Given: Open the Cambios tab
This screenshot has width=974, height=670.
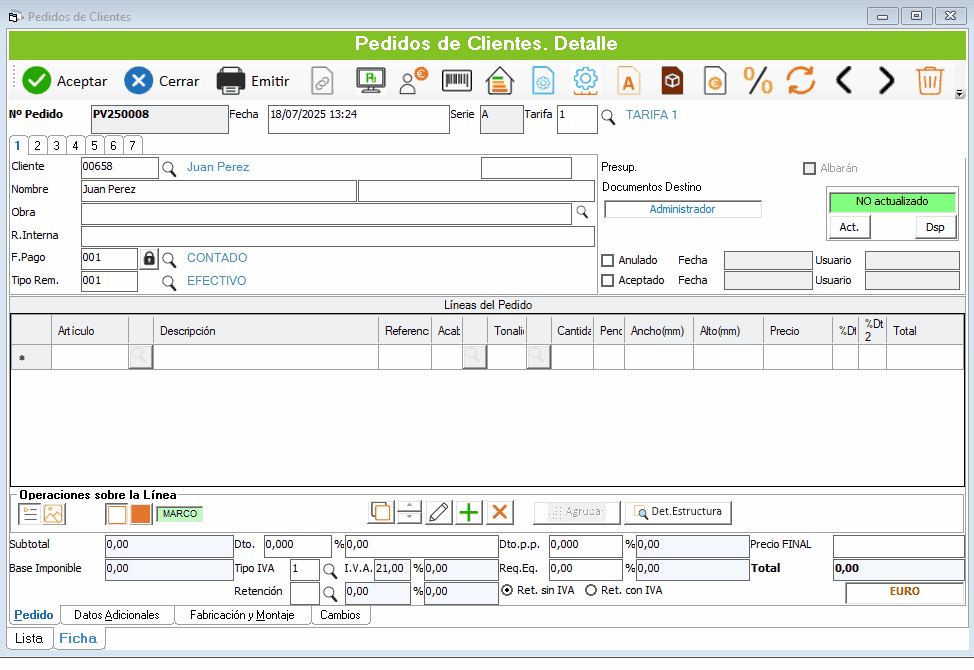Looking at the screenshot, I should [x=340, y=615].
